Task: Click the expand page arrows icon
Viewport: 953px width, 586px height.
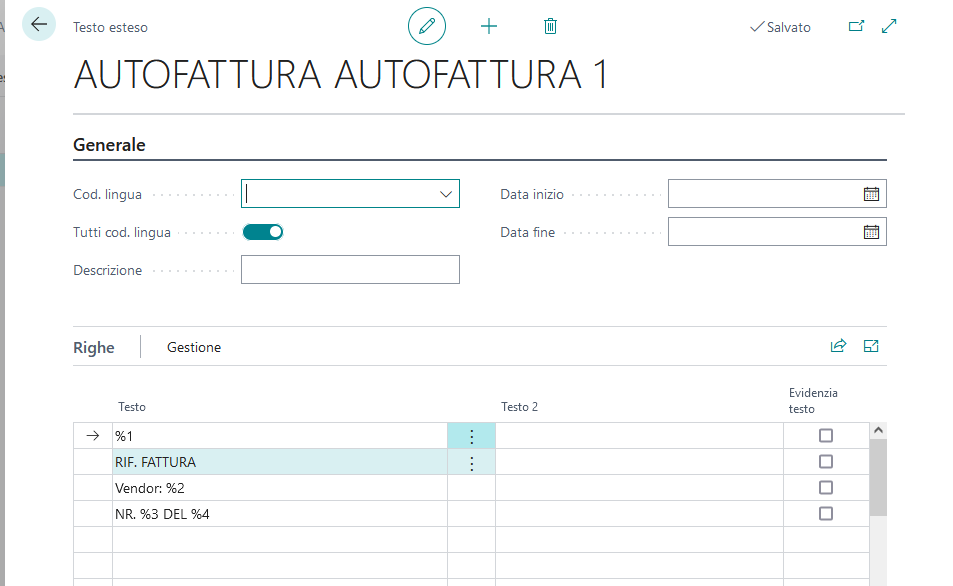Action: [x=889, y=26]
